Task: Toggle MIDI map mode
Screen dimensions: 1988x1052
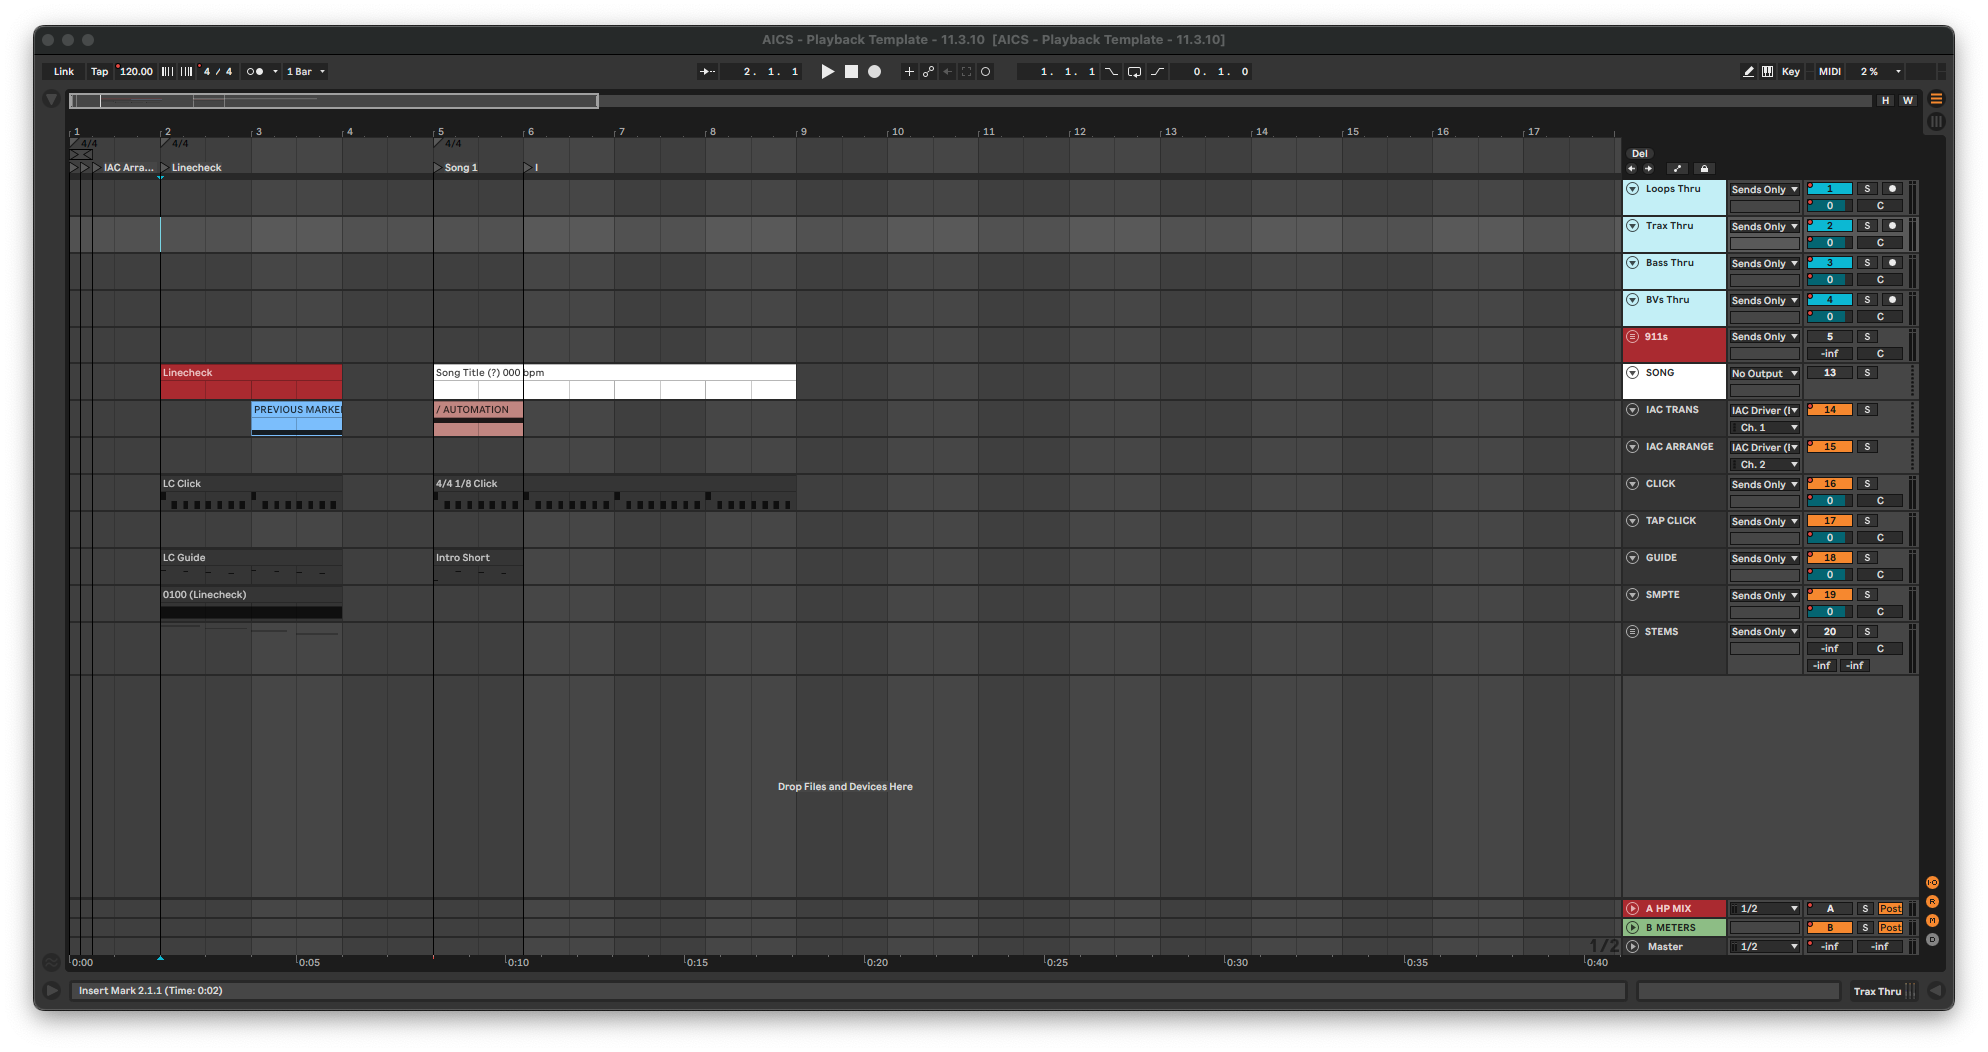Action: click(1830, 72)
